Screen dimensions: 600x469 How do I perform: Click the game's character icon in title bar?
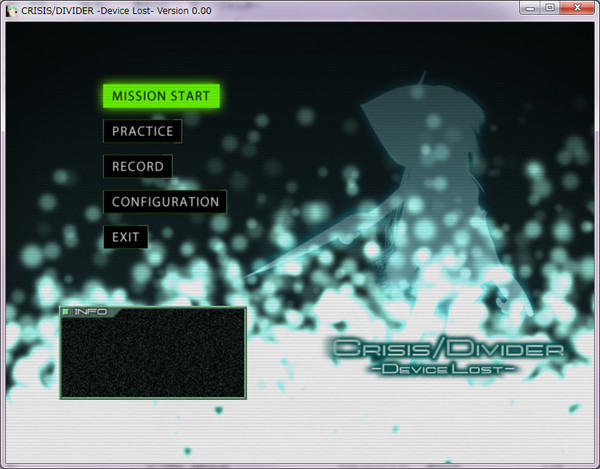coord(12,10)
